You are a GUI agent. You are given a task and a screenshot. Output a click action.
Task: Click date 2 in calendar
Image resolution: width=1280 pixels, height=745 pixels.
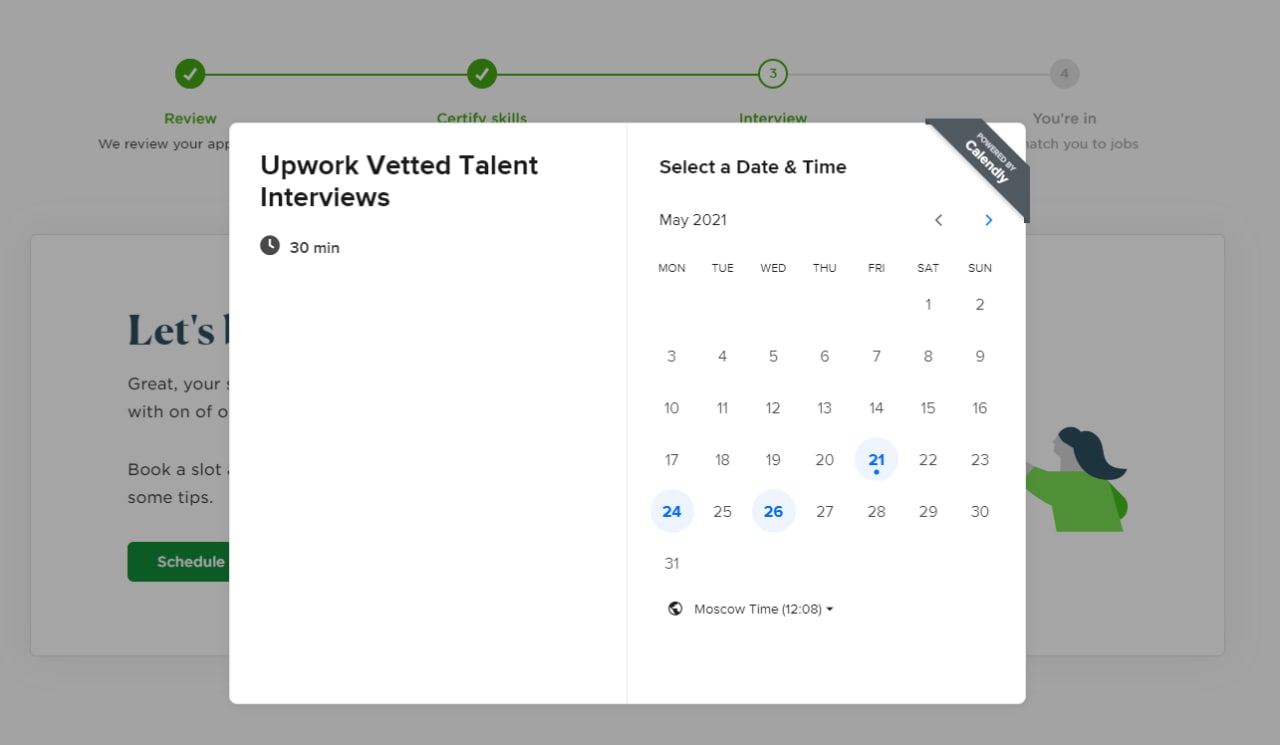980,305
